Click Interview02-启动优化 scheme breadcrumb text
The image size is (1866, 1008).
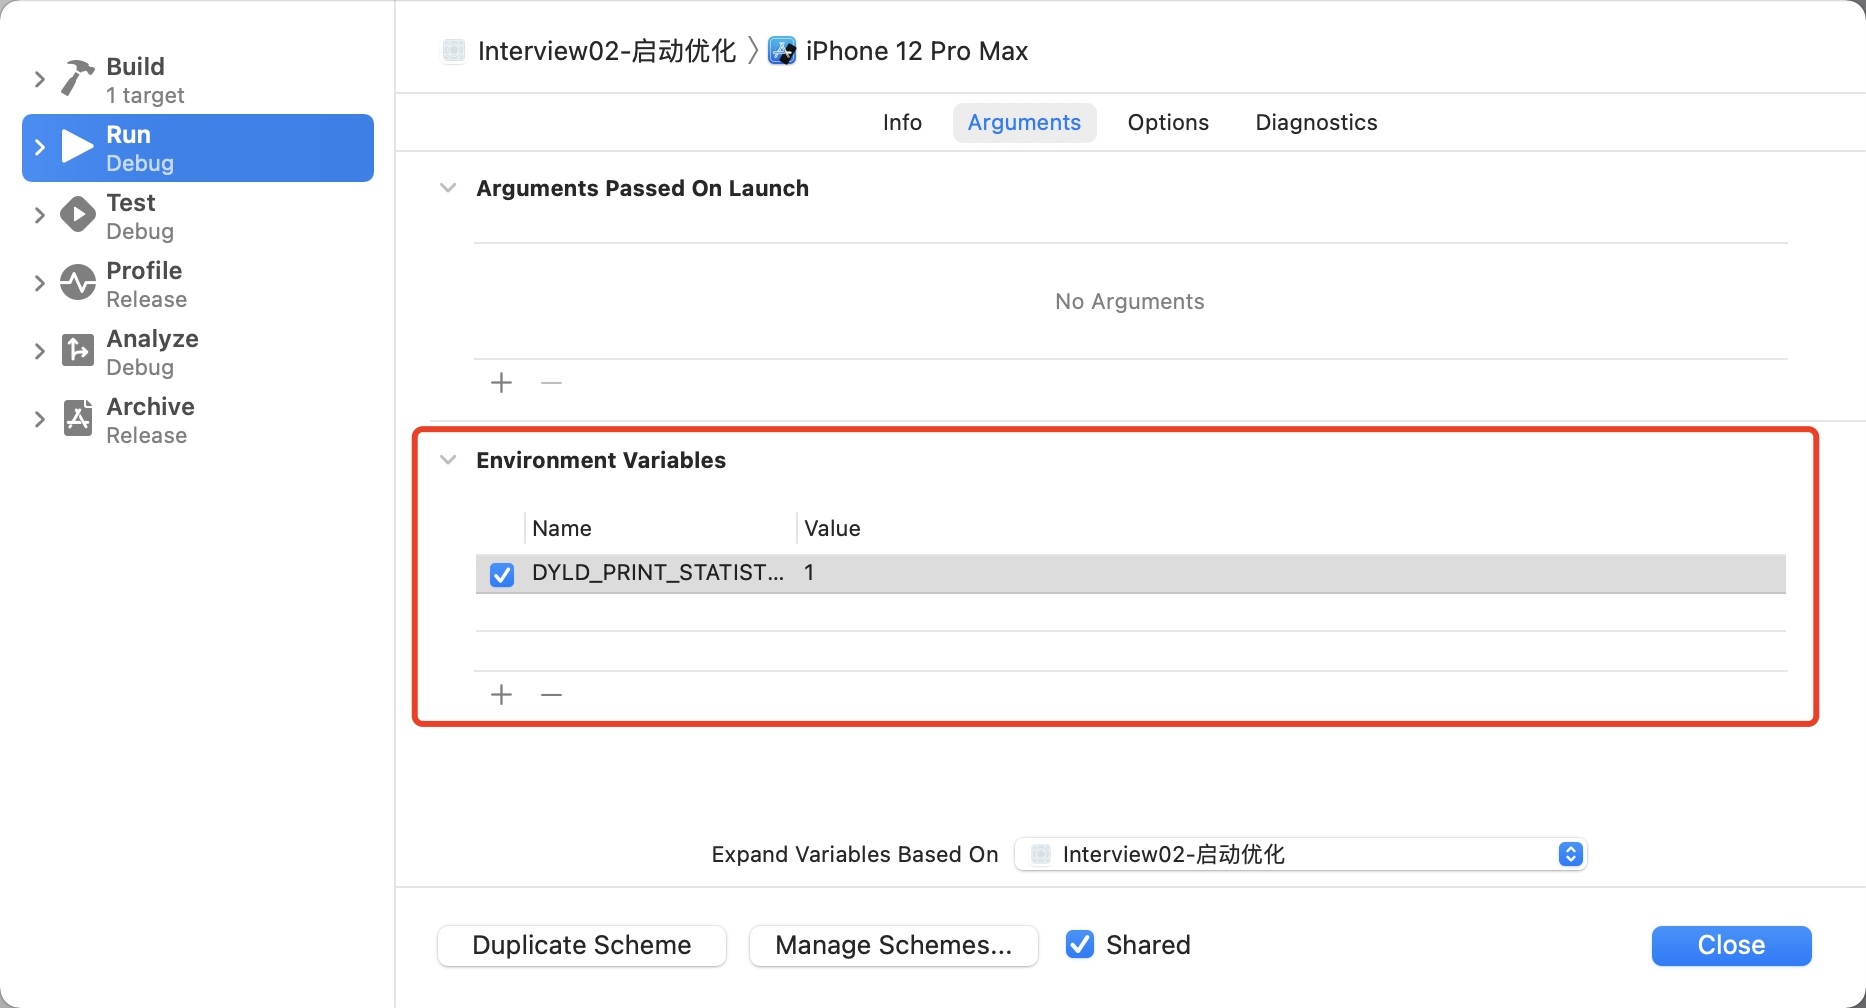(607, 51)
